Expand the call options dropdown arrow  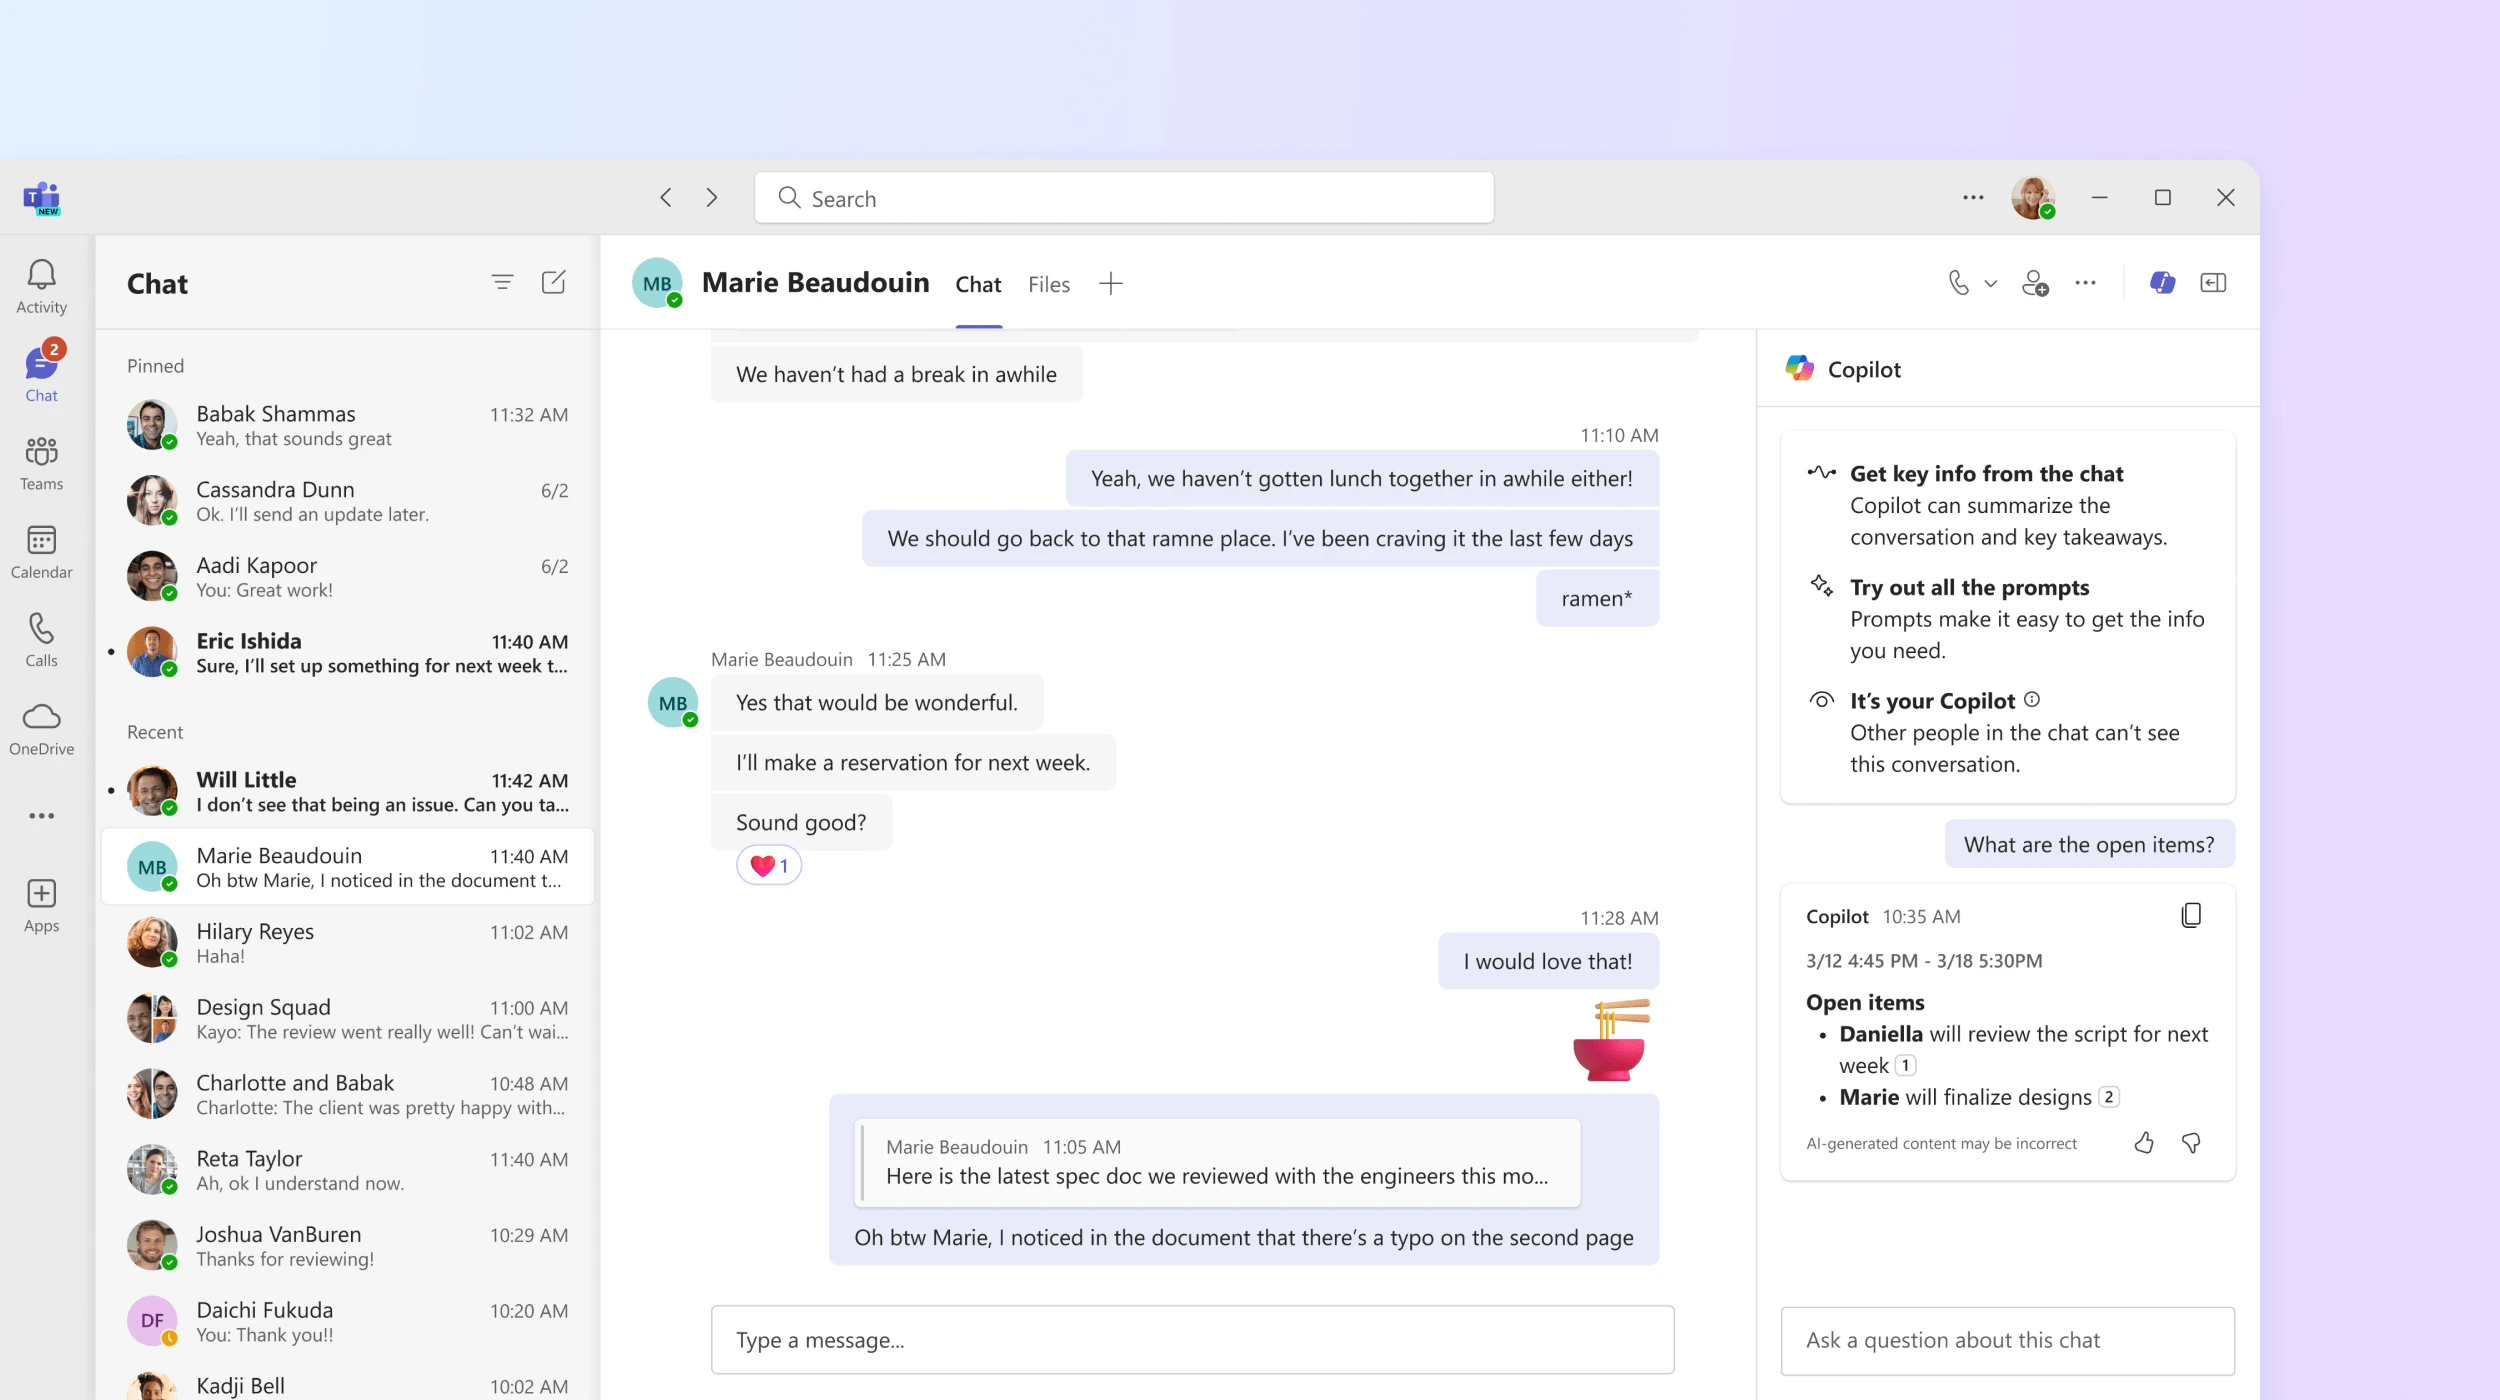click(x=1990, y=284)
